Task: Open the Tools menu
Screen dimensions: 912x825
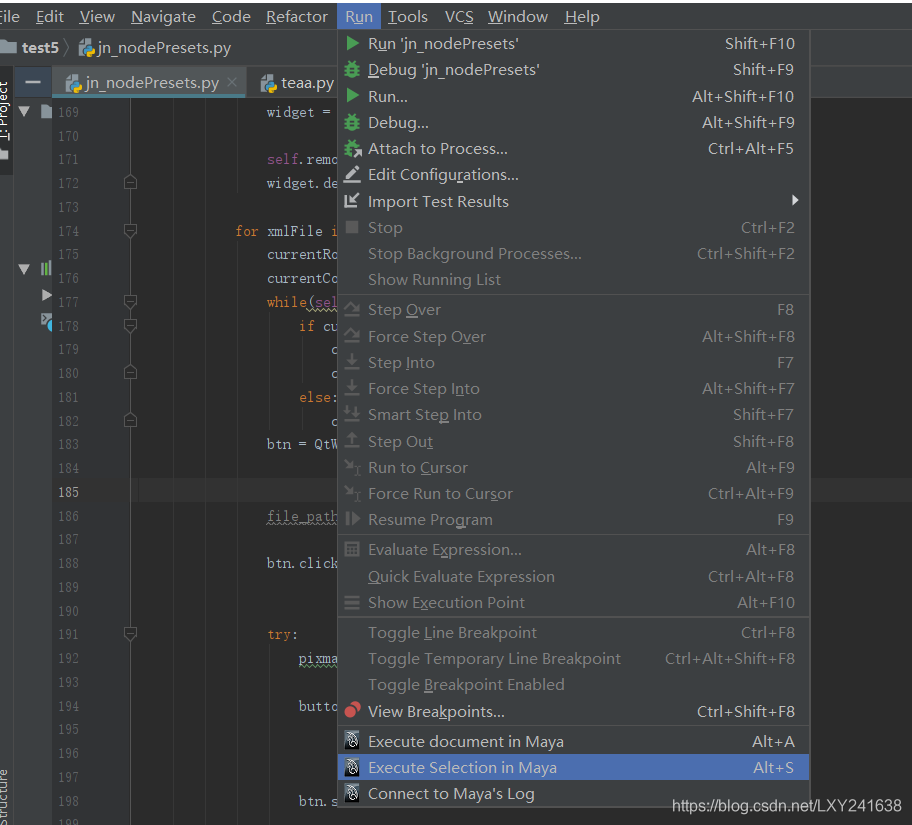Action: point(408,17)
